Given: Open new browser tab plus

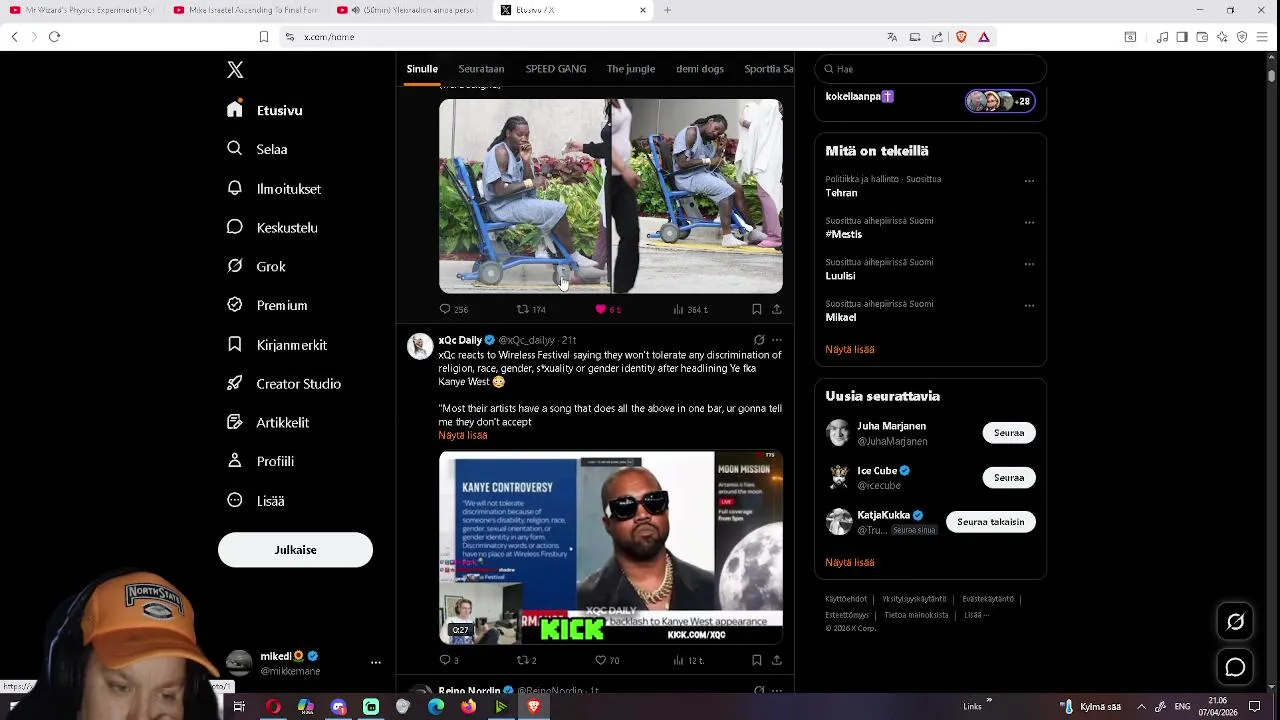Looking at the screenshot, I should pyautogui.click(x=667, y=10).
